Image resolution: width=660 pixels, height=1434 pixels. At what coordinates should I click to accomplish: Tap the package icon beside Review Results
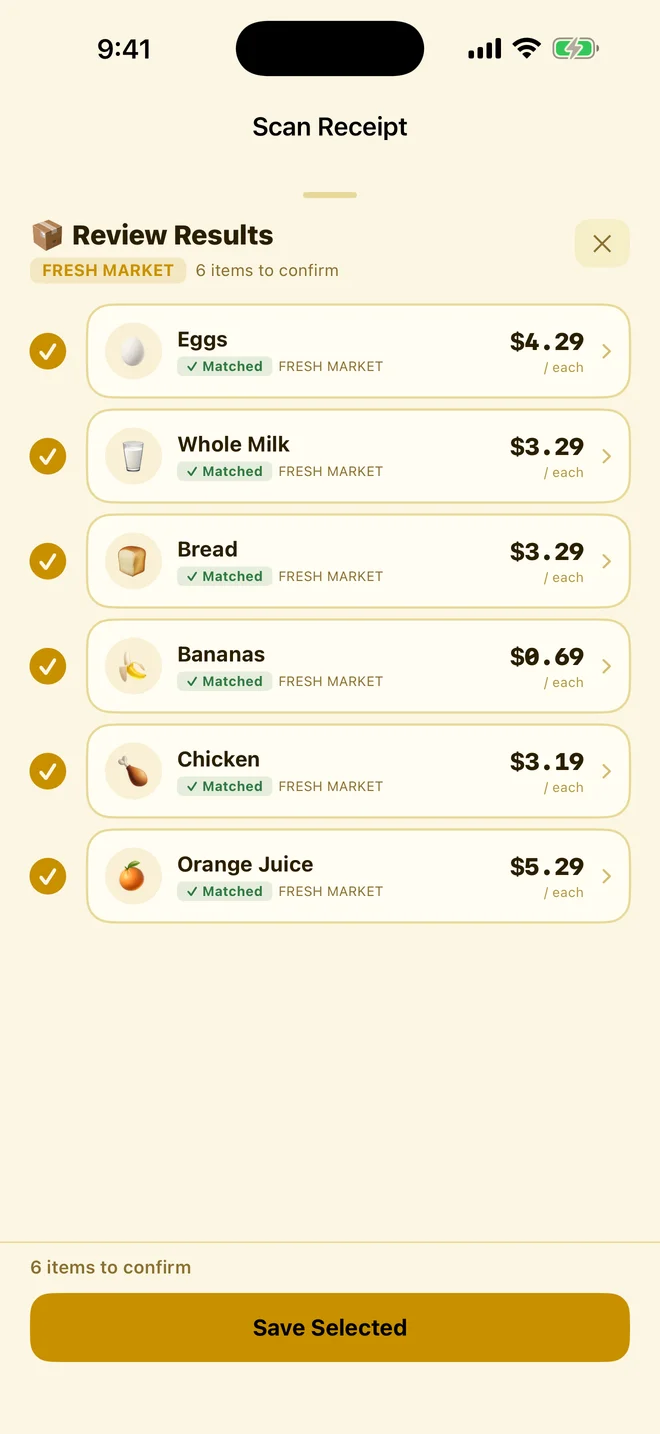point(47,235)
